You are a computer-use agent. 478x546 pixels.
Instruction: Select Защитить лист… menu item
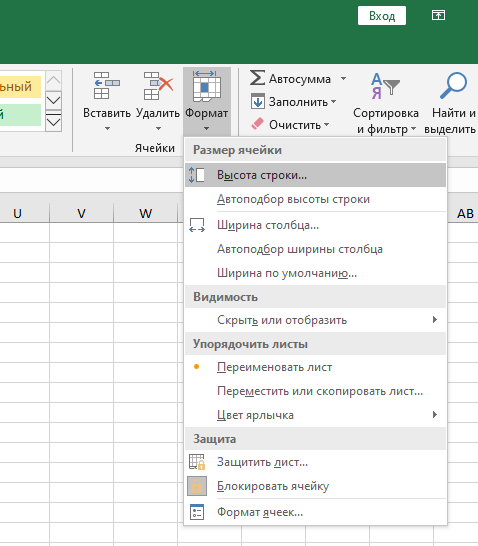tap(315, 462)
